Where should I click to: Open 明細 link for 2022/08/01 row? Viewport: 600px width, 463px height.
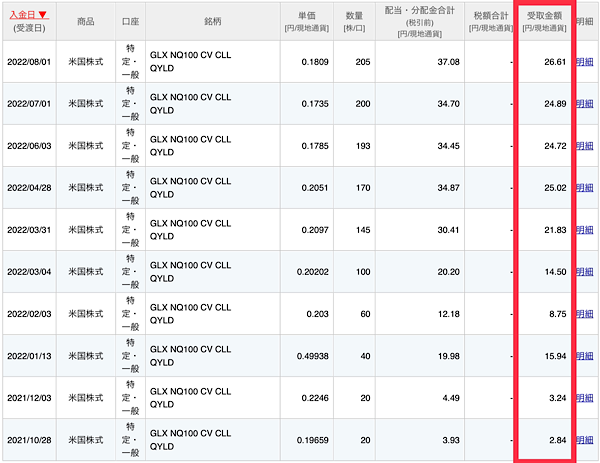(x=585, y=62)
